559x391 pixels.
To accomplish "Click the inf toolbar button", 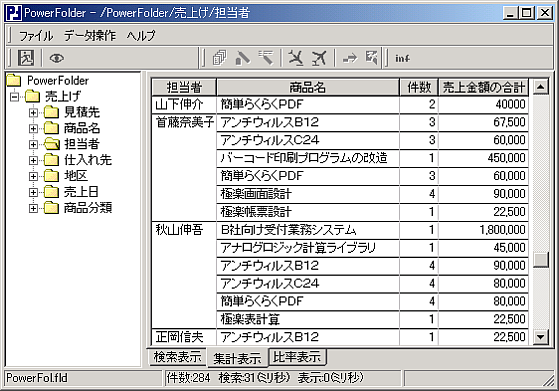I will click(402, 58).
